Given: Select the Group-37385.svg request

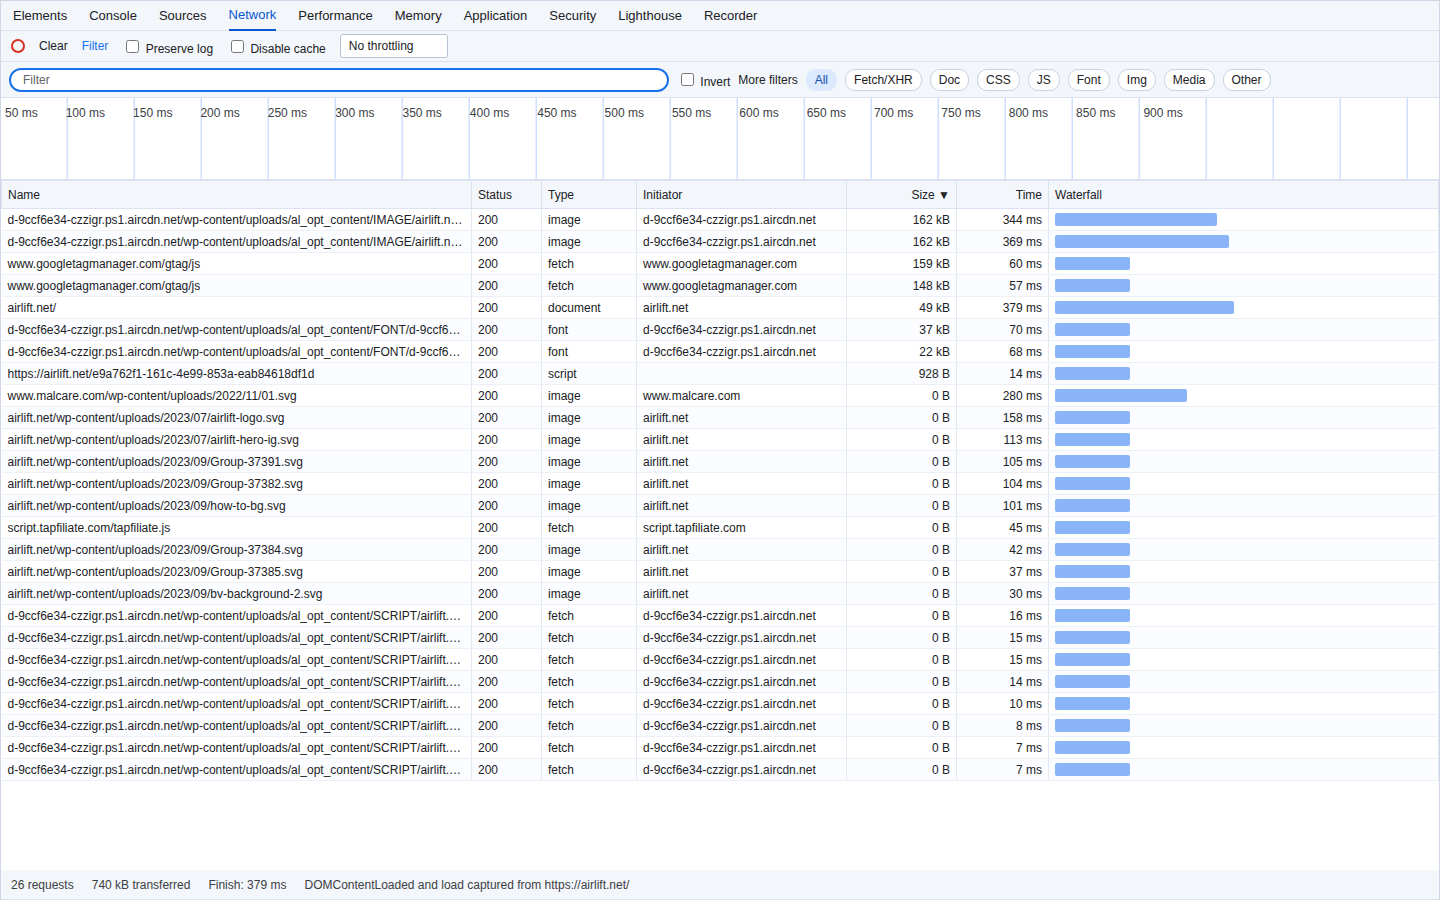Looking at the screenshot, I should pos(719,572).
